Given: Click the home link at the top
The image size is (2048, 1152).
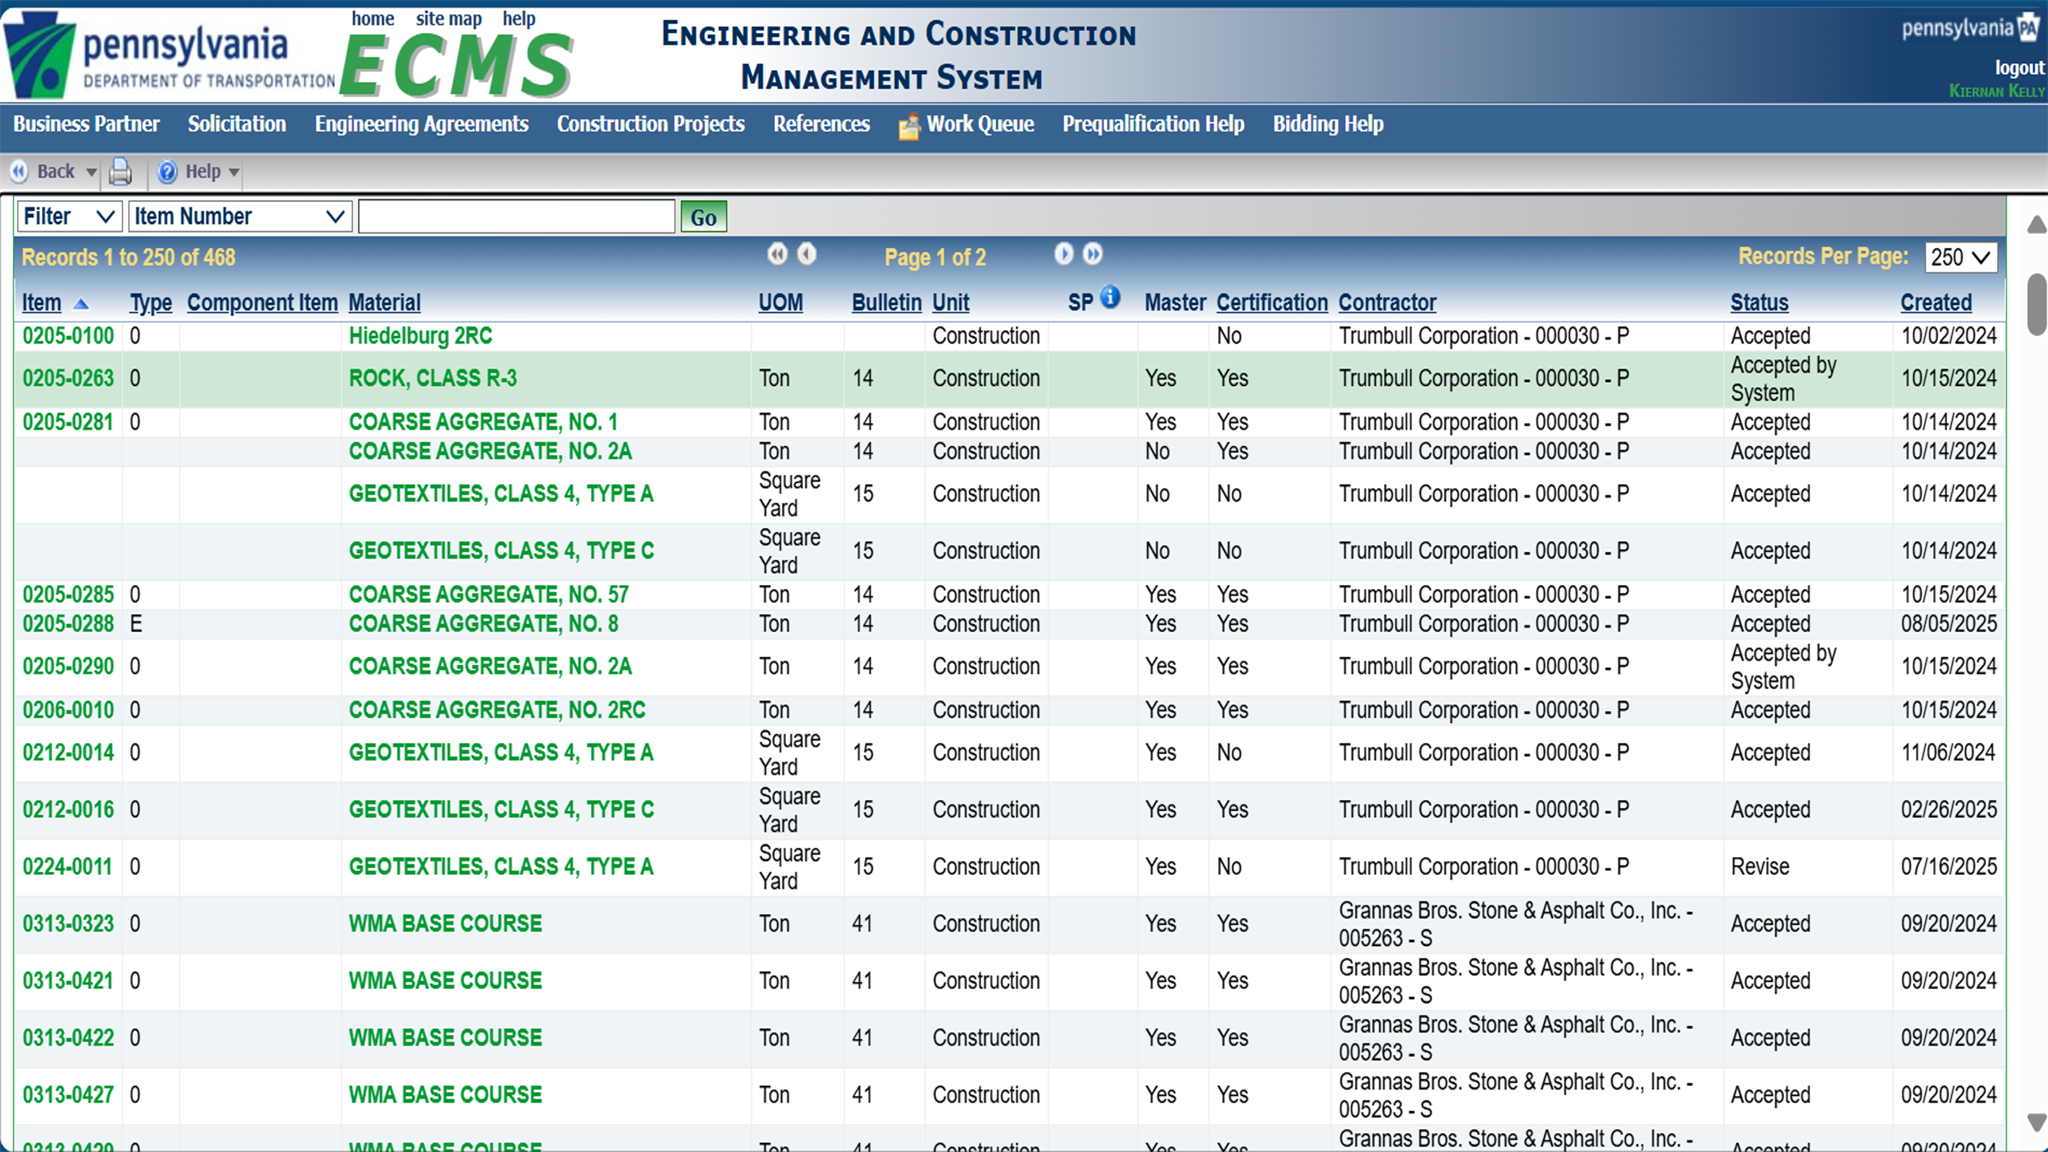Looking at the screenshot, I should 373,18.
